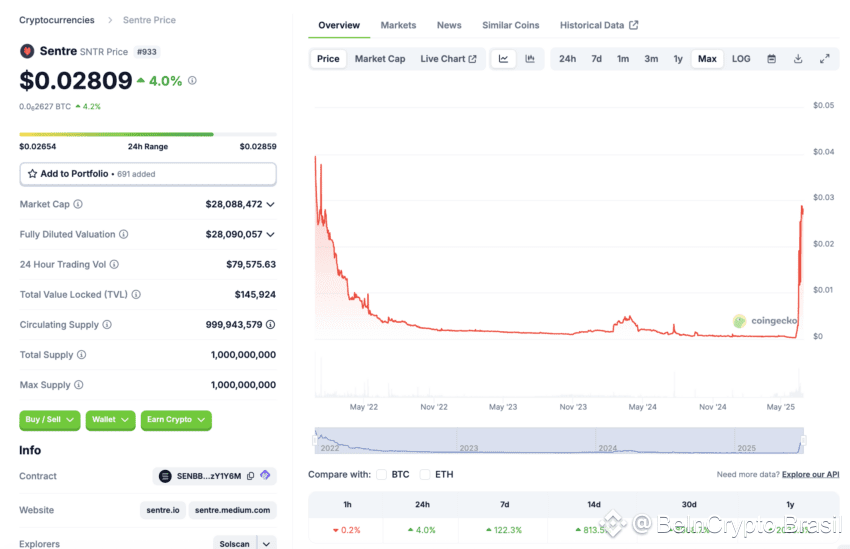This screenshot has height=549, width=850.
Task: Open 24 Hour Trading Vol info icon
Action: (114, 264)
